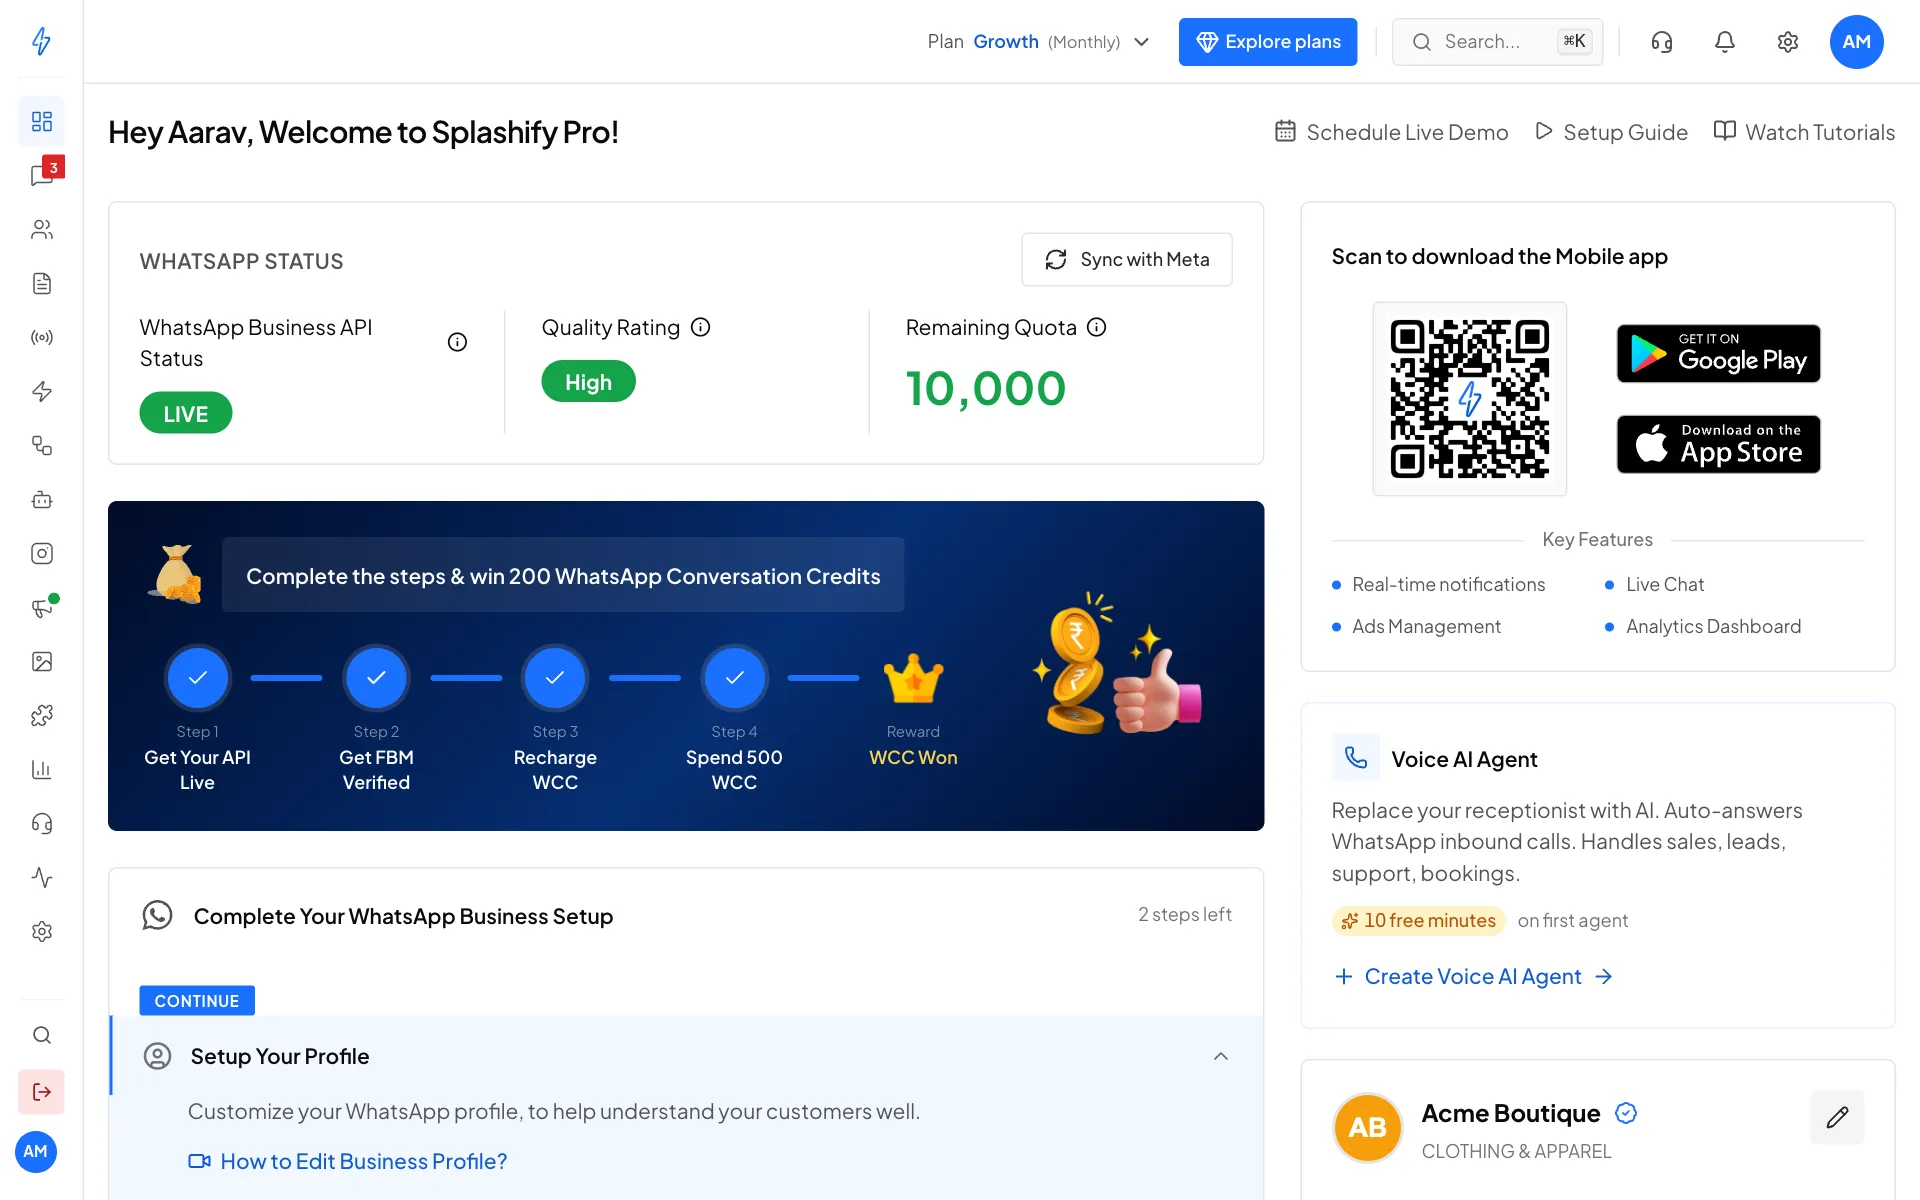
Task: Open inbox chat icon with 3 badge
Action: tap(41, 176)
